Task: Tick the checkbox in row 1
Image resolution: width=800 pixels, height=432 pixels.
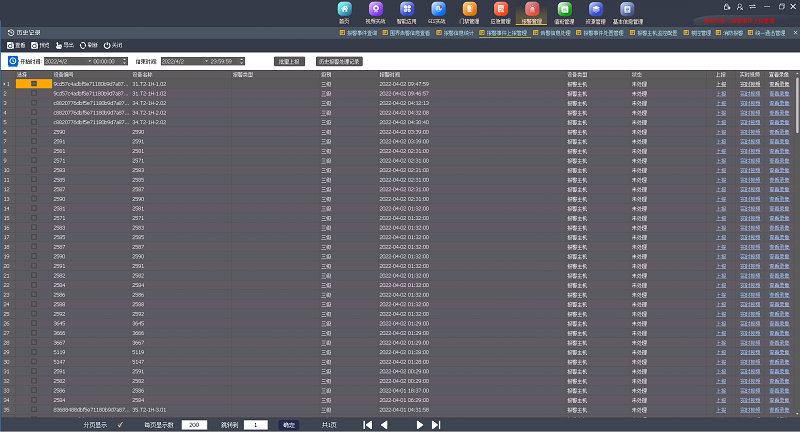Action: (34, 84)
